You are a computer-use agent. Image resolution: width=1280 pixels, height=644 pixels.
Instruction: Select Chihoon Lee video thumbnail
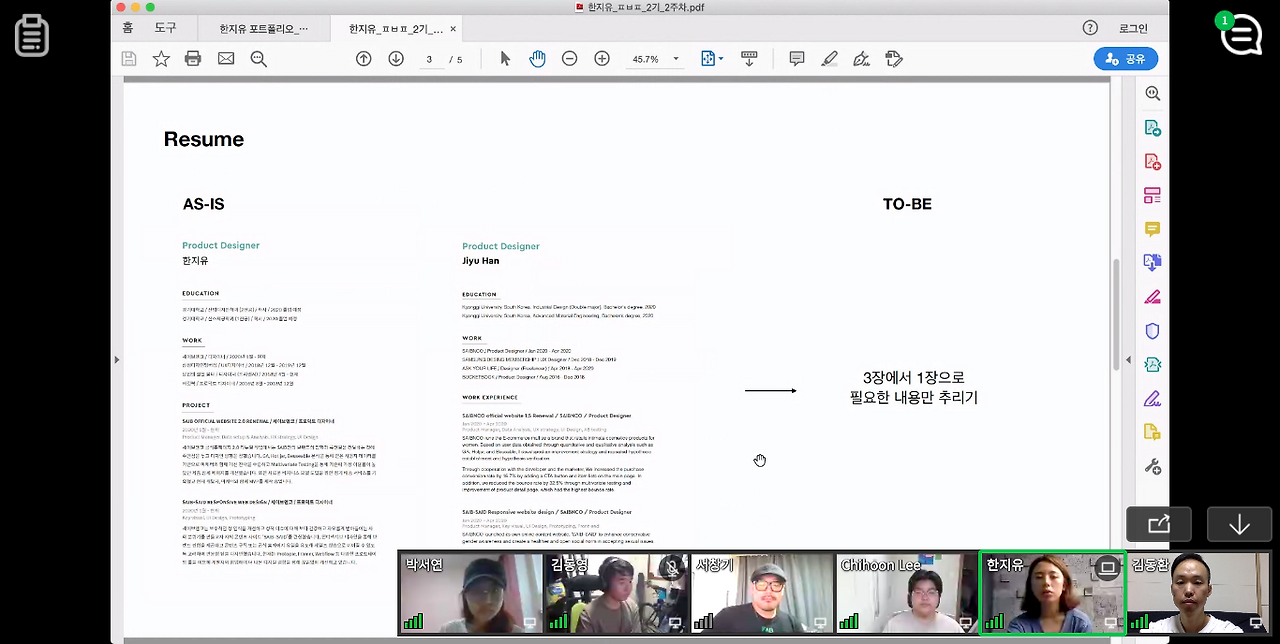click(x=907, y=594)
